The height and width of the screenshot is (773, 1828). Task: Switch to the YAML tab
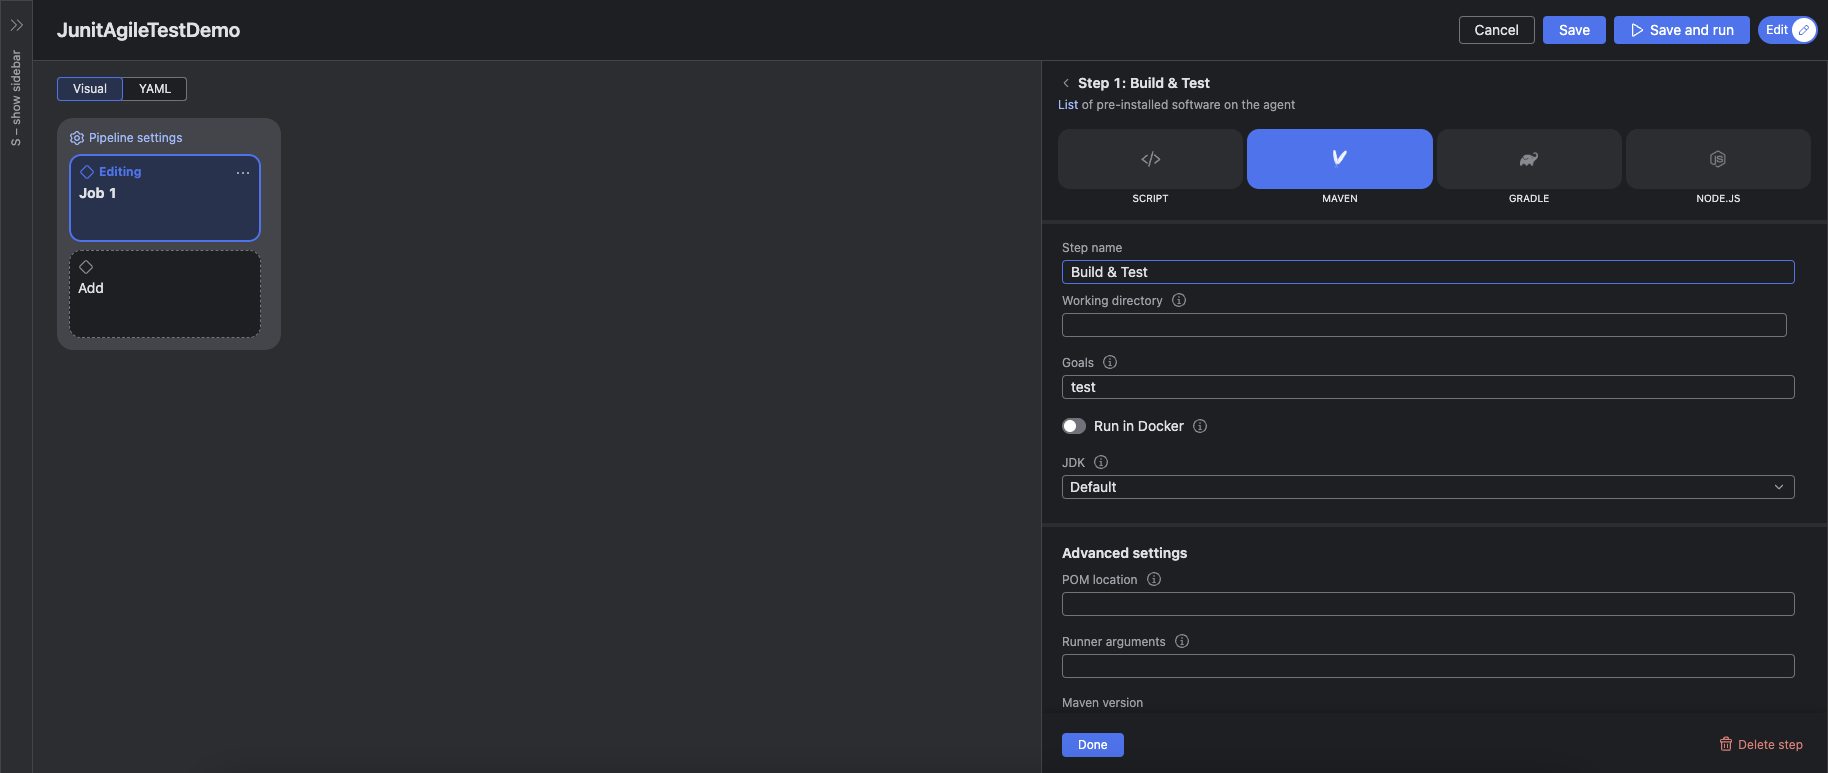(155, 89)
